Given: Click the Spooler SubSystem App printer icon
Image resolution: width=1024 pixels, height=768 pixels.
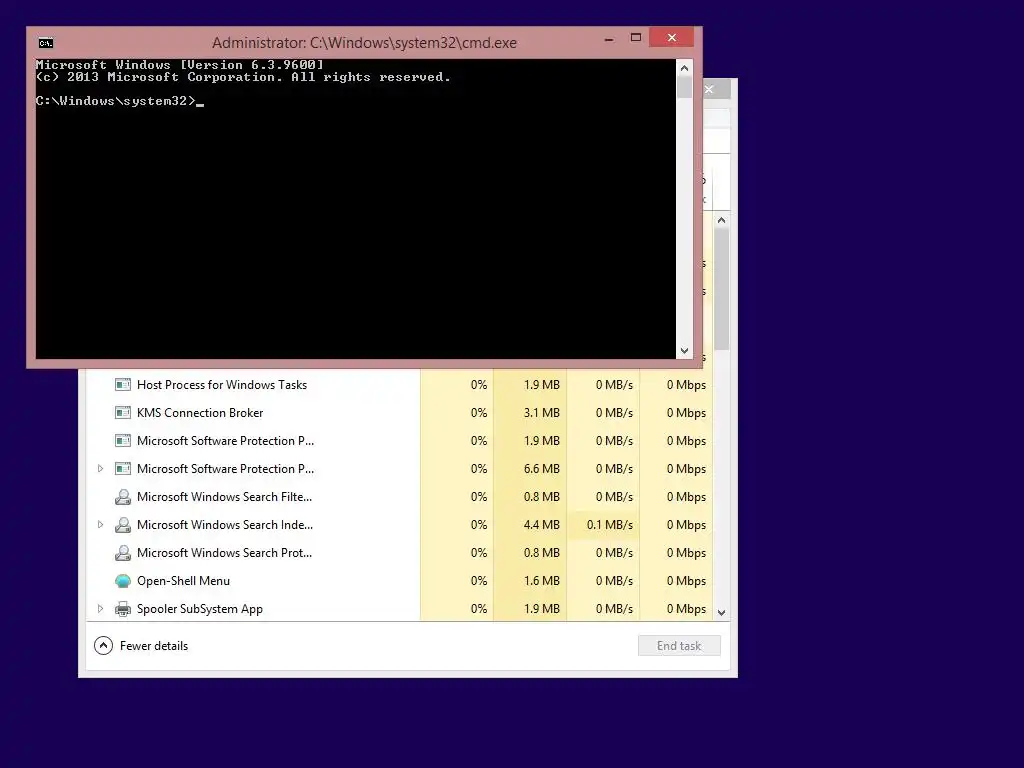Looking at the screenshot, I should (x=123, y=609).
